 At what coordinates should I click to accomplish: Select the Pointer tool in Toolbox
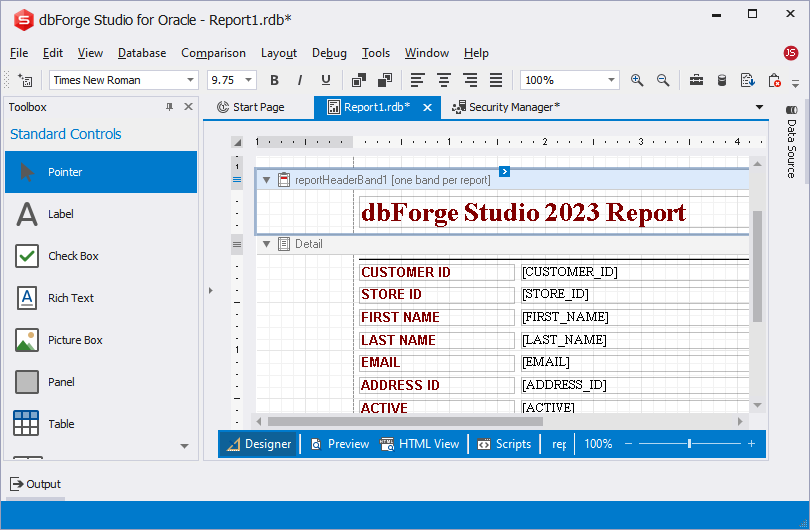click(100, 172)
